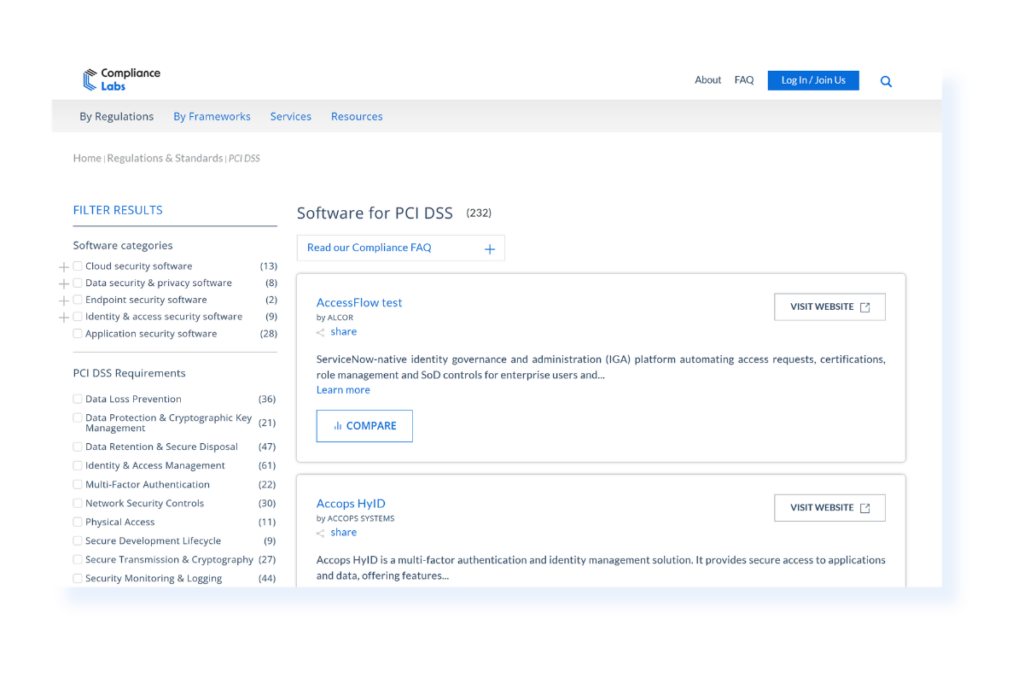1024x683 pixels.
Task: Expand the Read our Compliance FAQ panel
Action: pos(400,248)
